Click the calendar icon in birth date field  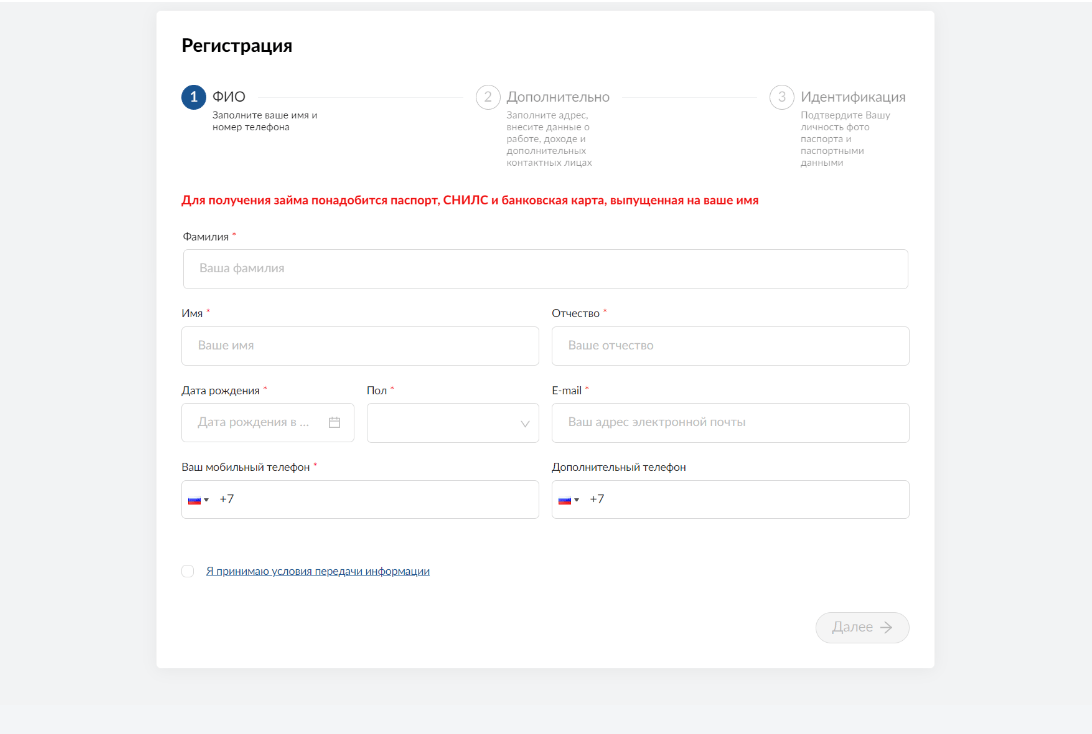(x=334, y=423)
